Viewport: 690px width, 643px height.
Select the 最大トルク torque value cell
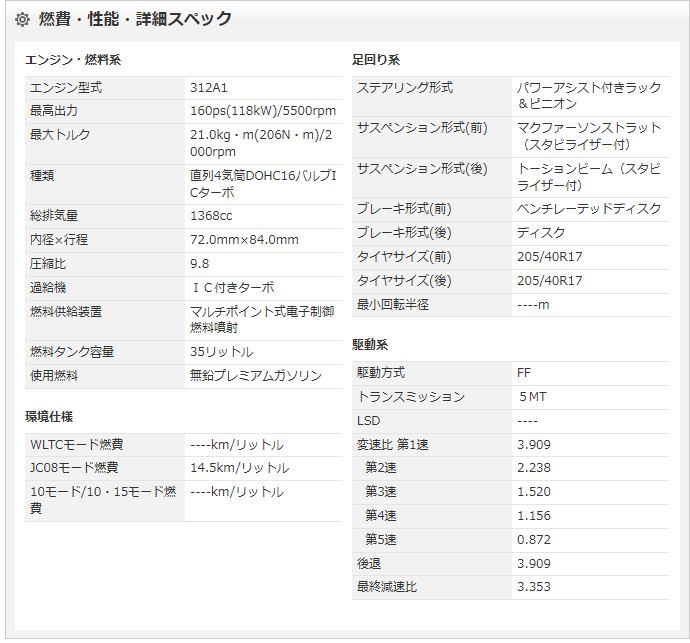coord(263,143)
